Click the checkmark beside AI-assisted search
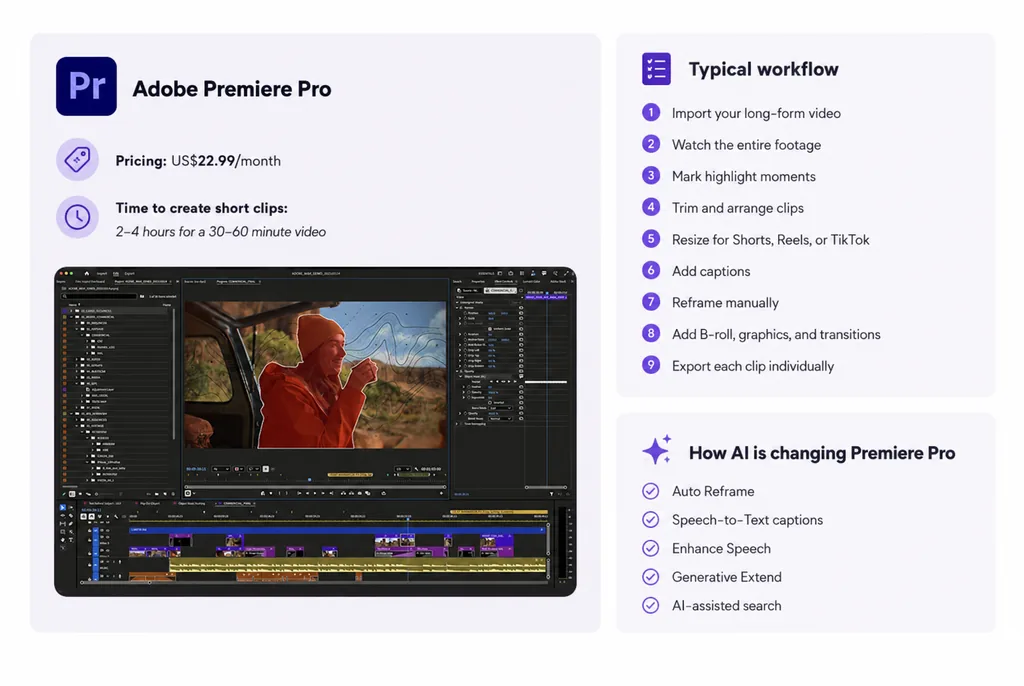The image size is (1024, 686). point(650,606)
